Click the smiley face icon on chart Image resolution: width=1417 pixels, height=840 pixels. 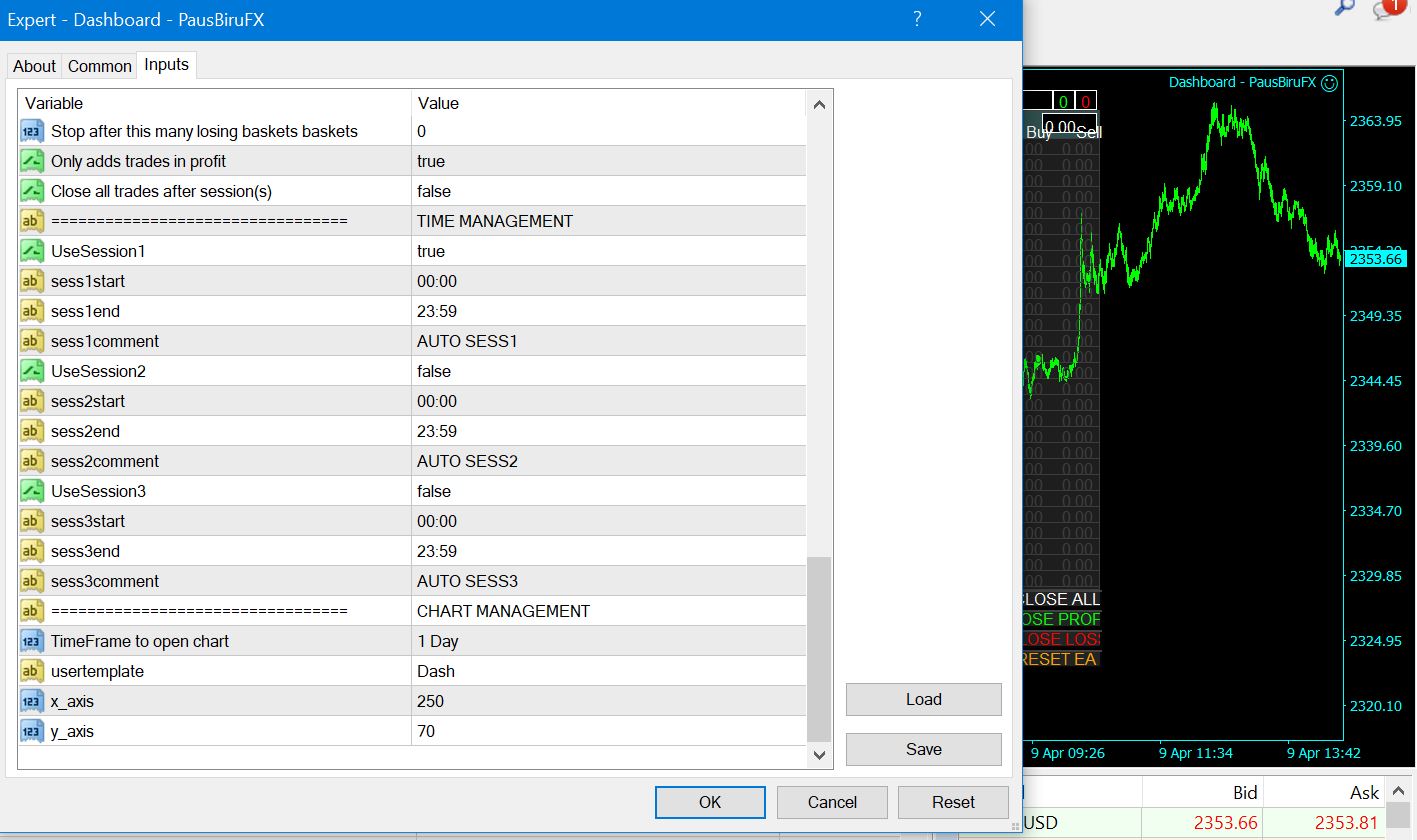tap(1329, 83)
